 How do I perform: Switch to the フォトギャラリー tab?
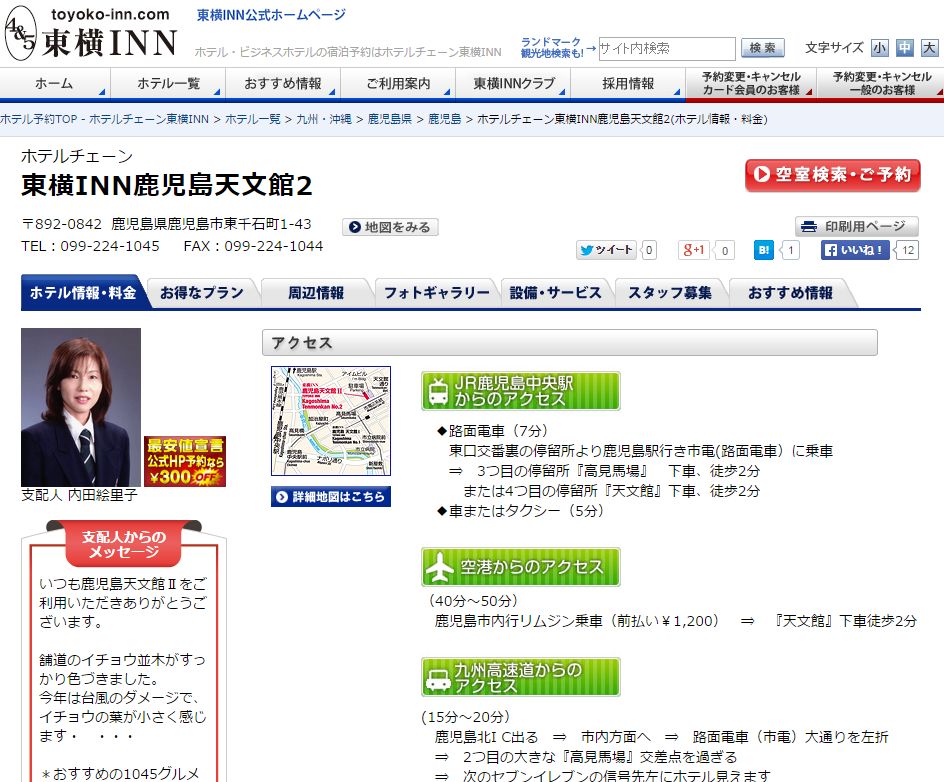[436, 293]
